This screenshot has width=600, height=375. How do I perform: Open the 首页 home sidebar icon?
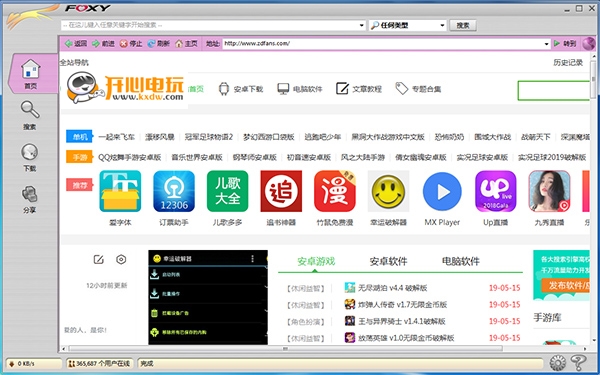coord(31,73)
